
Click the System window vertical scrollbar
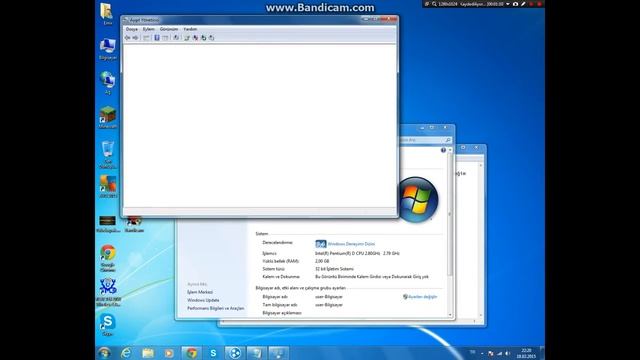coord(450,215)
